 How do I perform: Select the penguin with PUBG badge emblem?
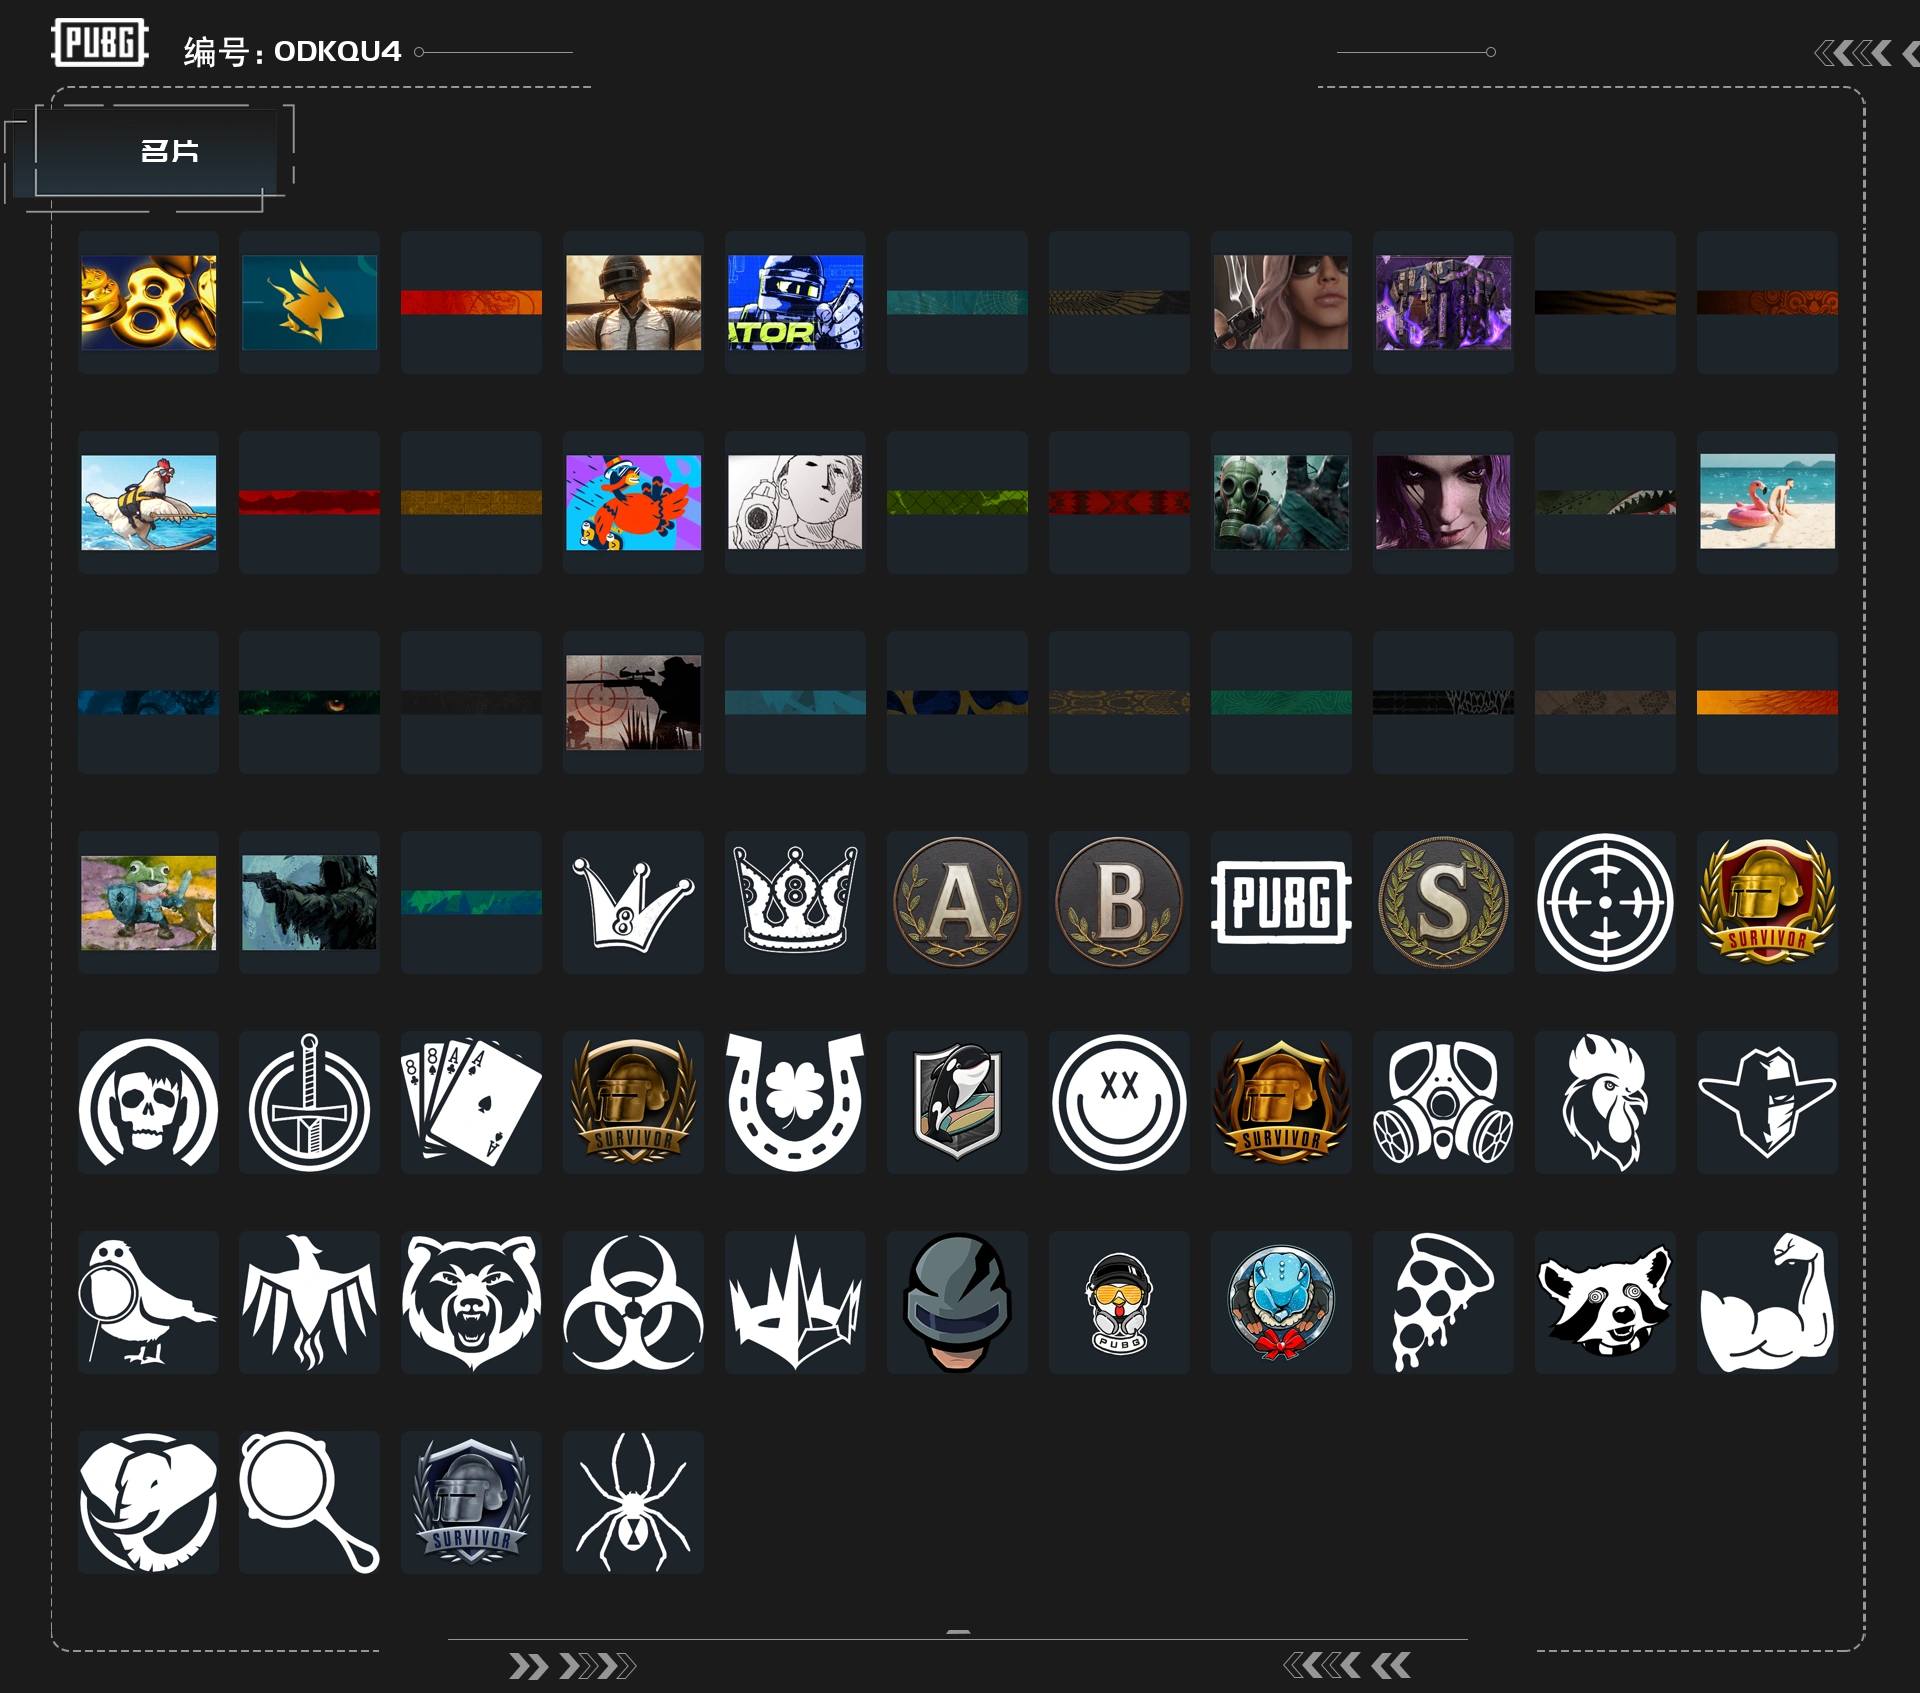point(1119,1302)
